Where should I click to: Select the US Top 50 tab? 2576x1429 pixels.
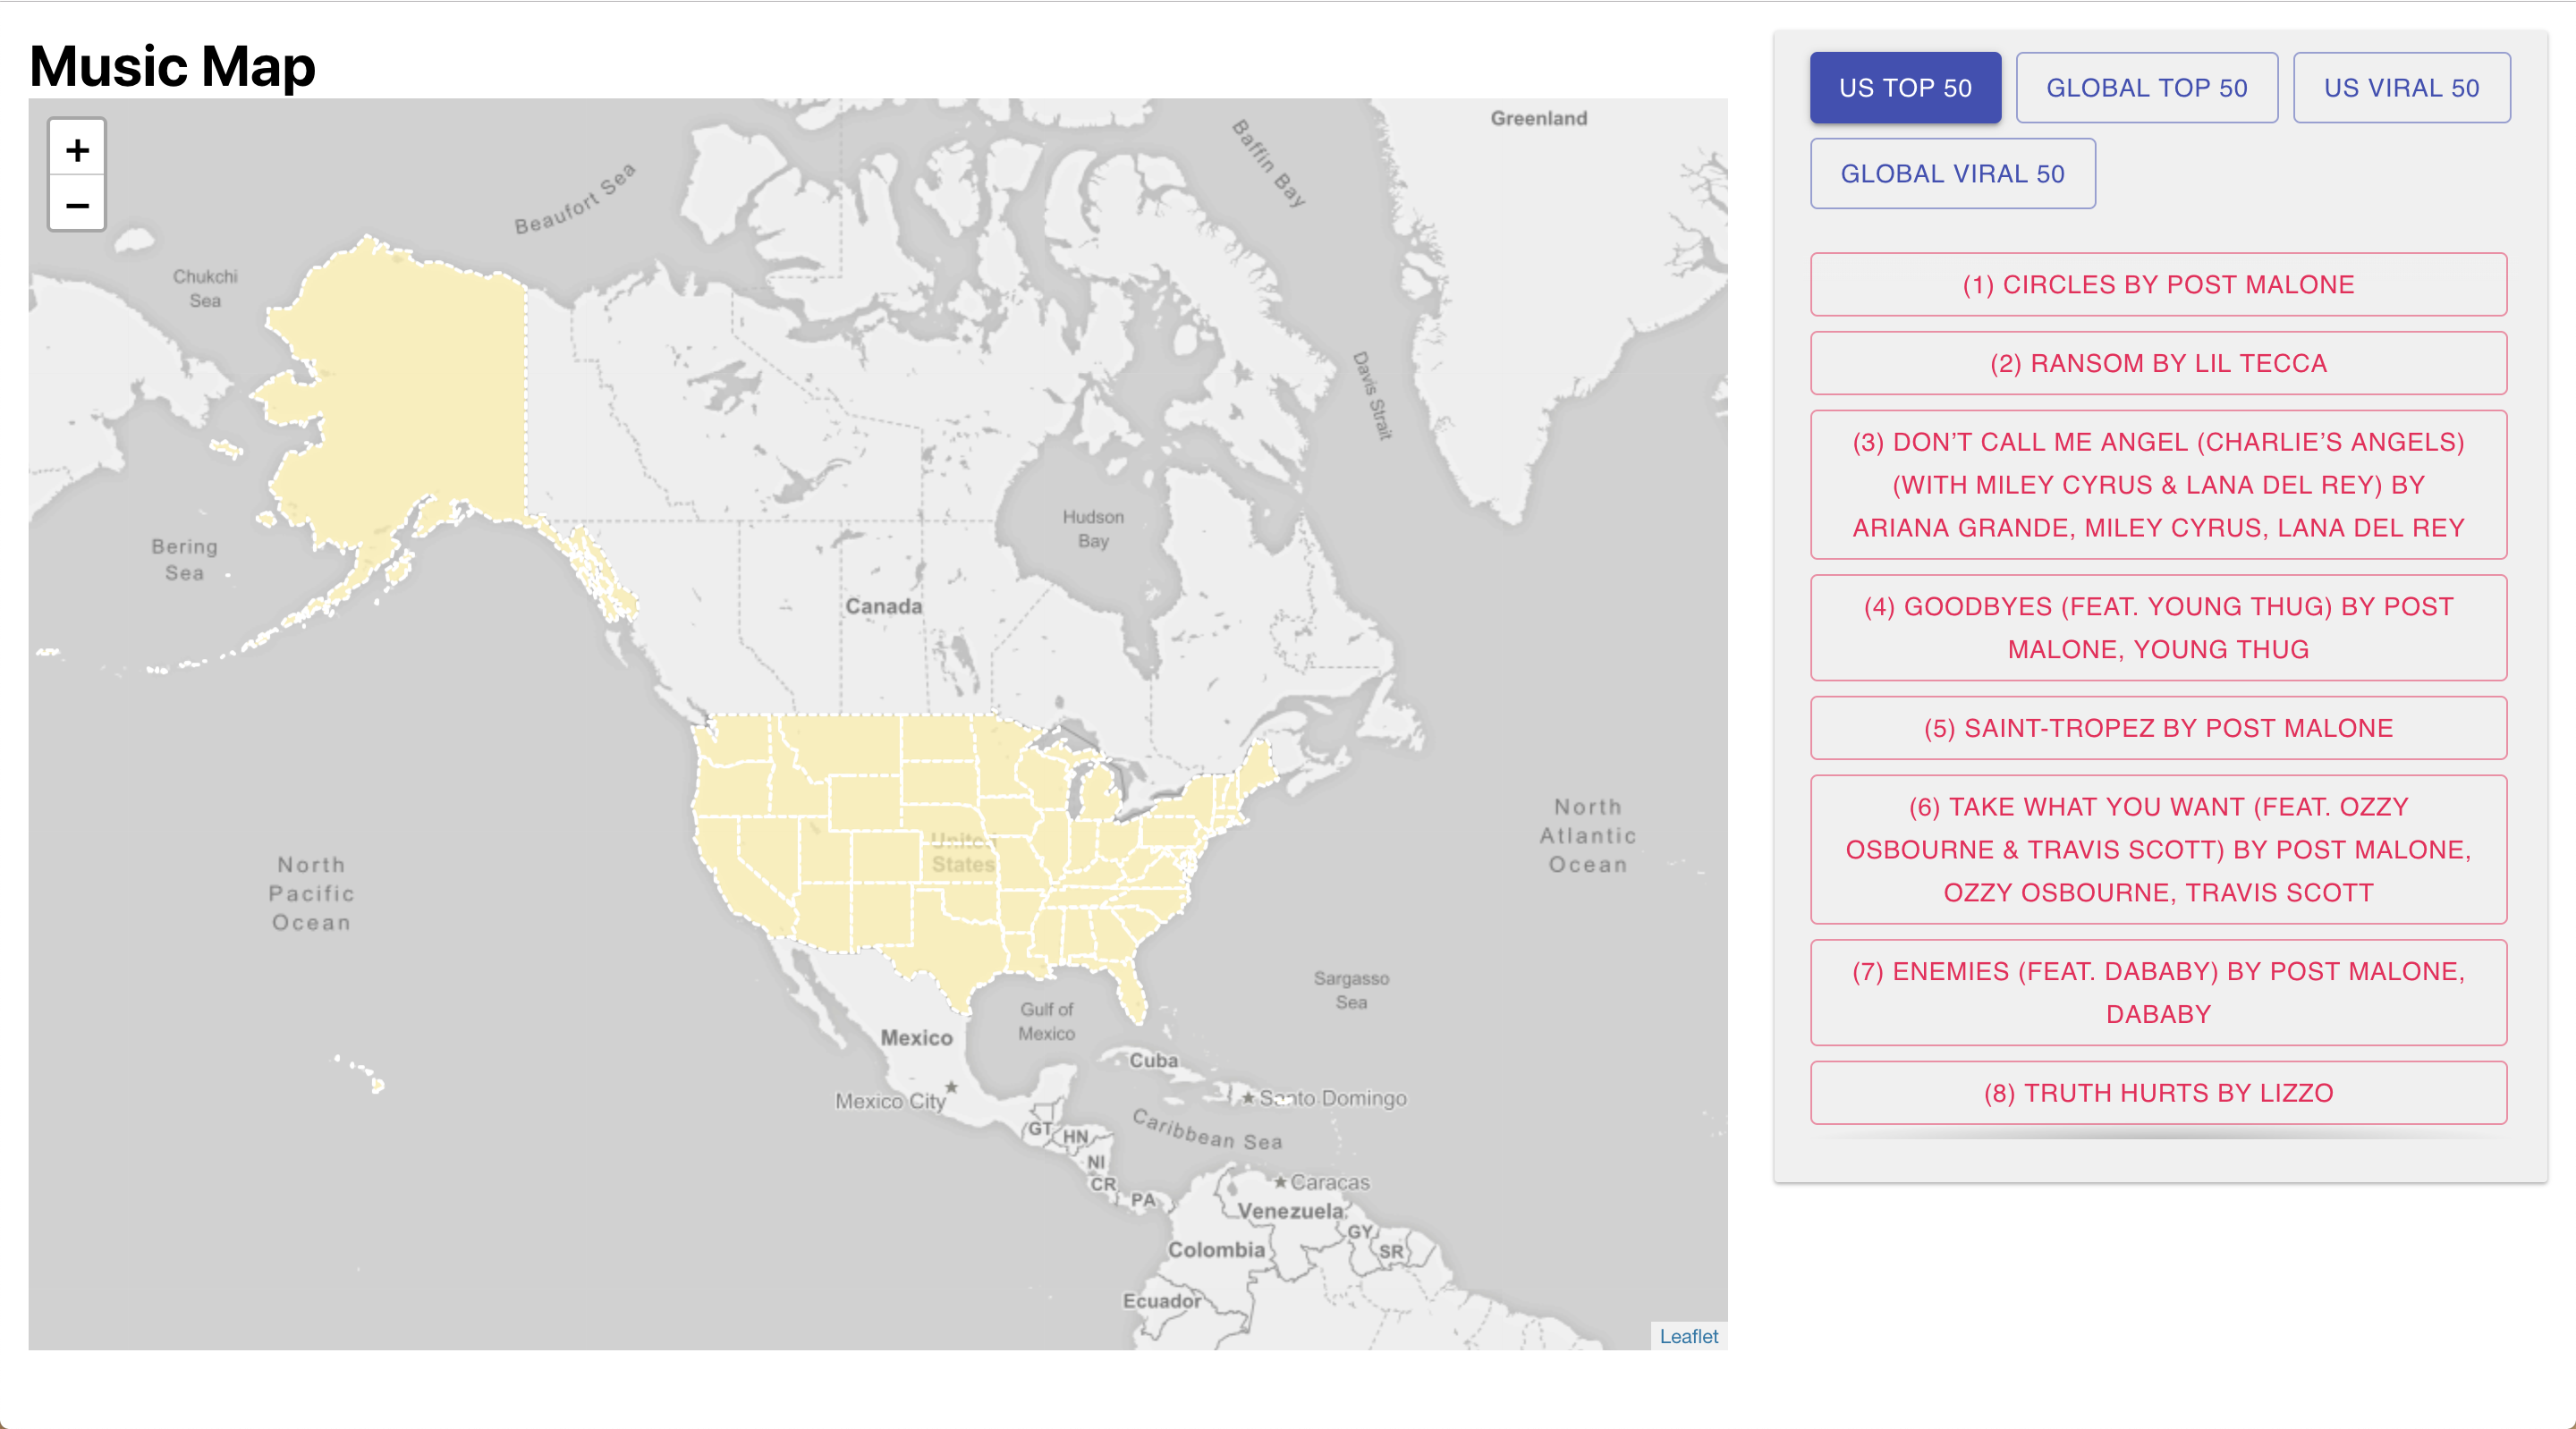point(1905,88)
